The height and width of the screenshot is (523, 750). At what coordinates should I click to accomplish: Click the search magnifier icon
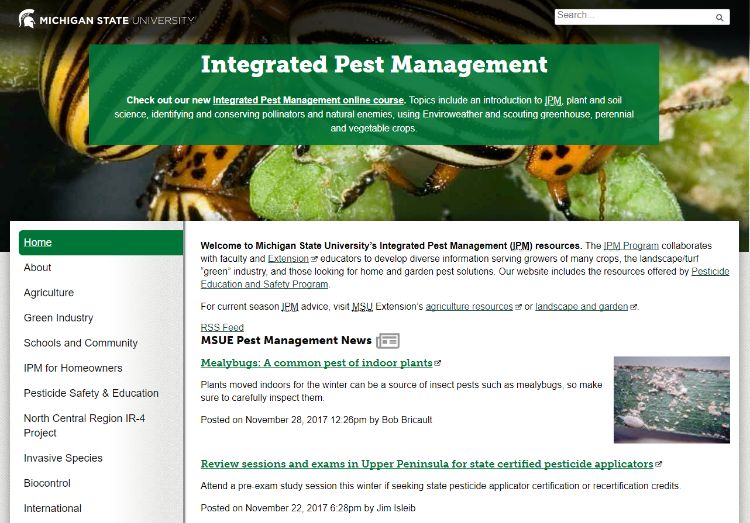[x=720, y=18]
